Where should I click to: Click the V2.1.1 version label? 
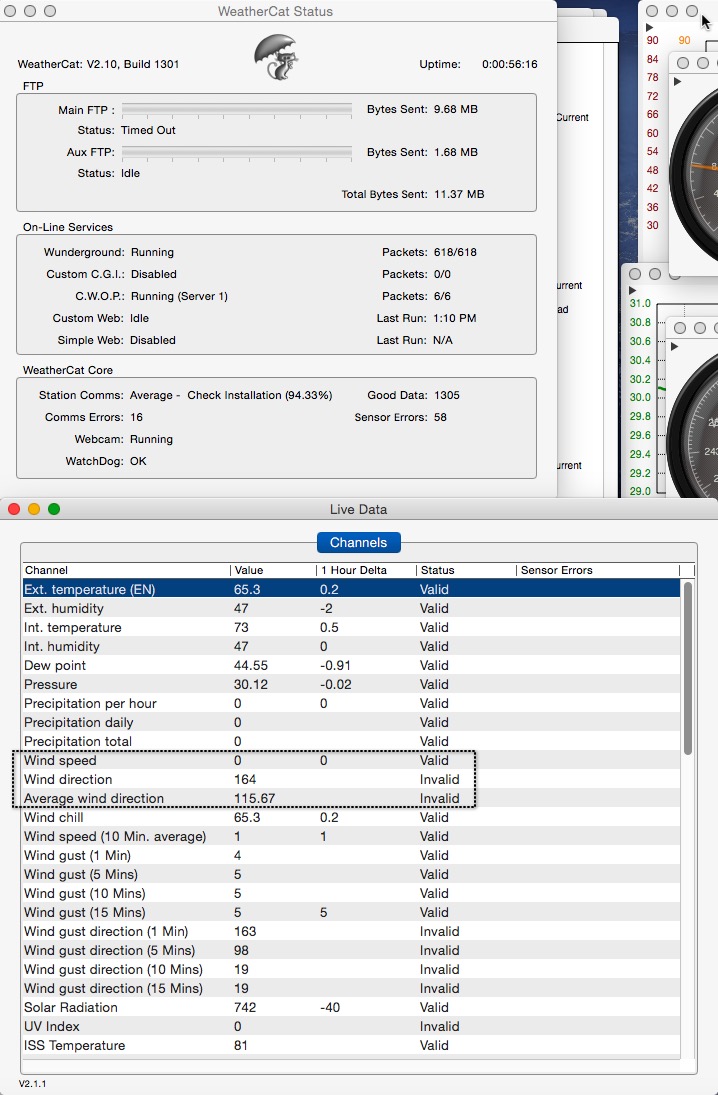coord(33,1083)
